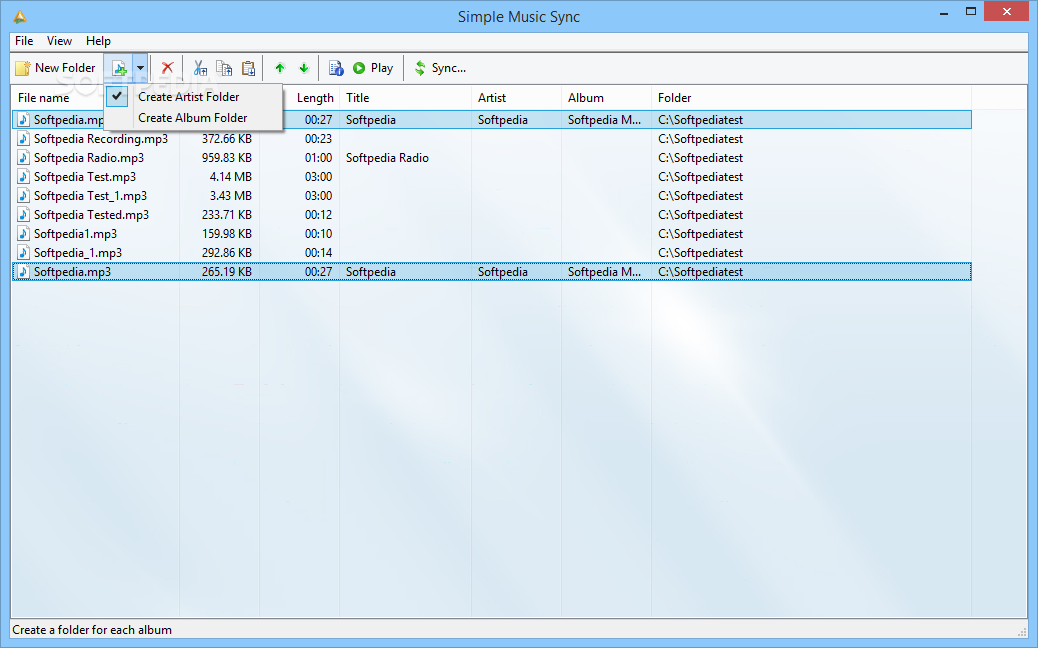
Task: Click the 4.14 MB size cell
Action: pyautogui.click(x=230, y=177)
